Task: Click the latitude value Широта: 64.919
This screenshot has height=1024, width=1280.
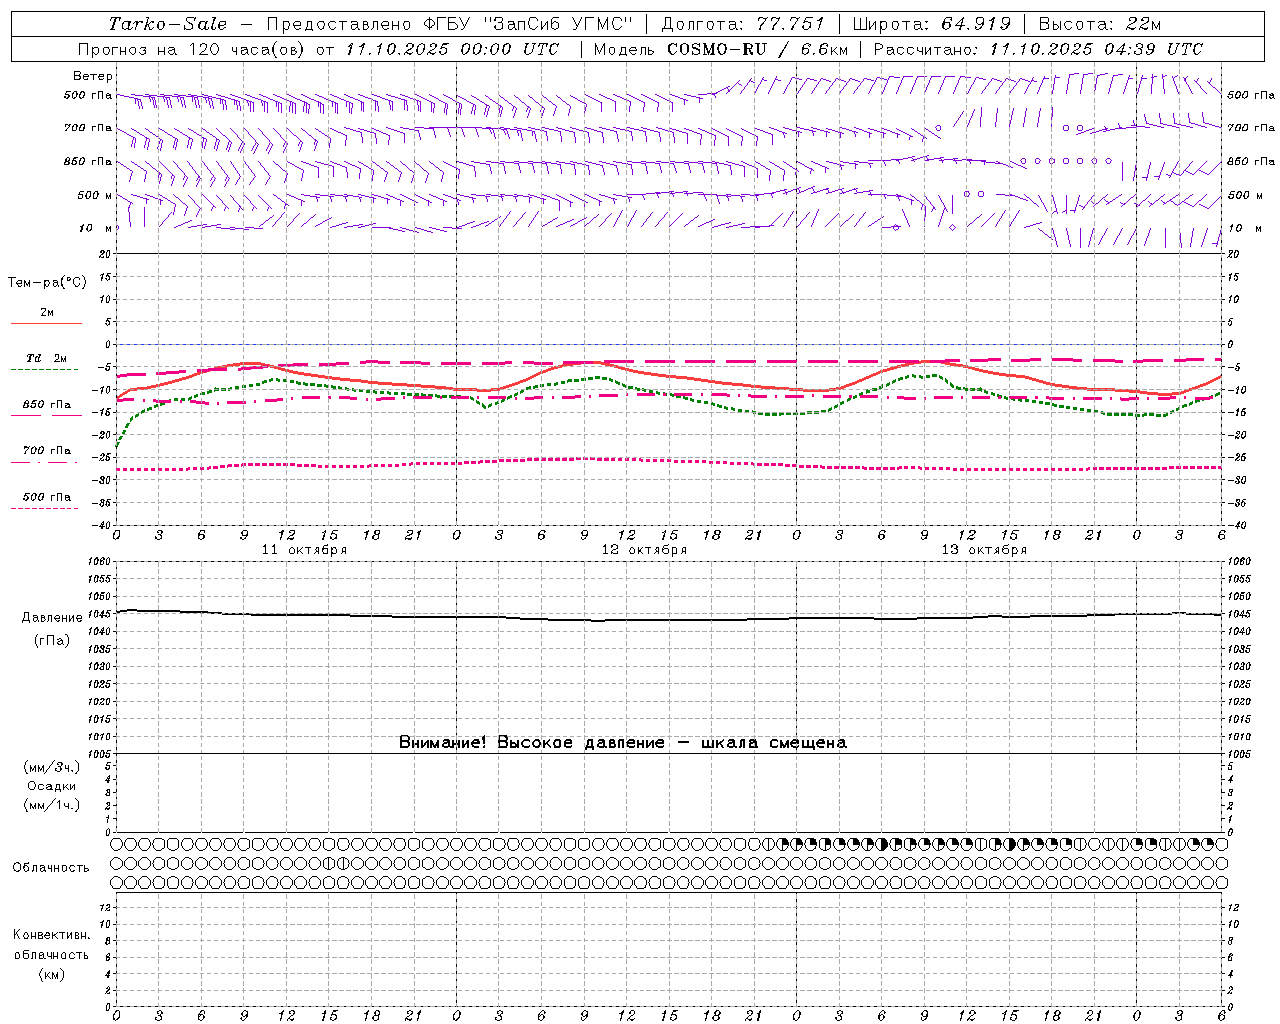Action: 931,24
